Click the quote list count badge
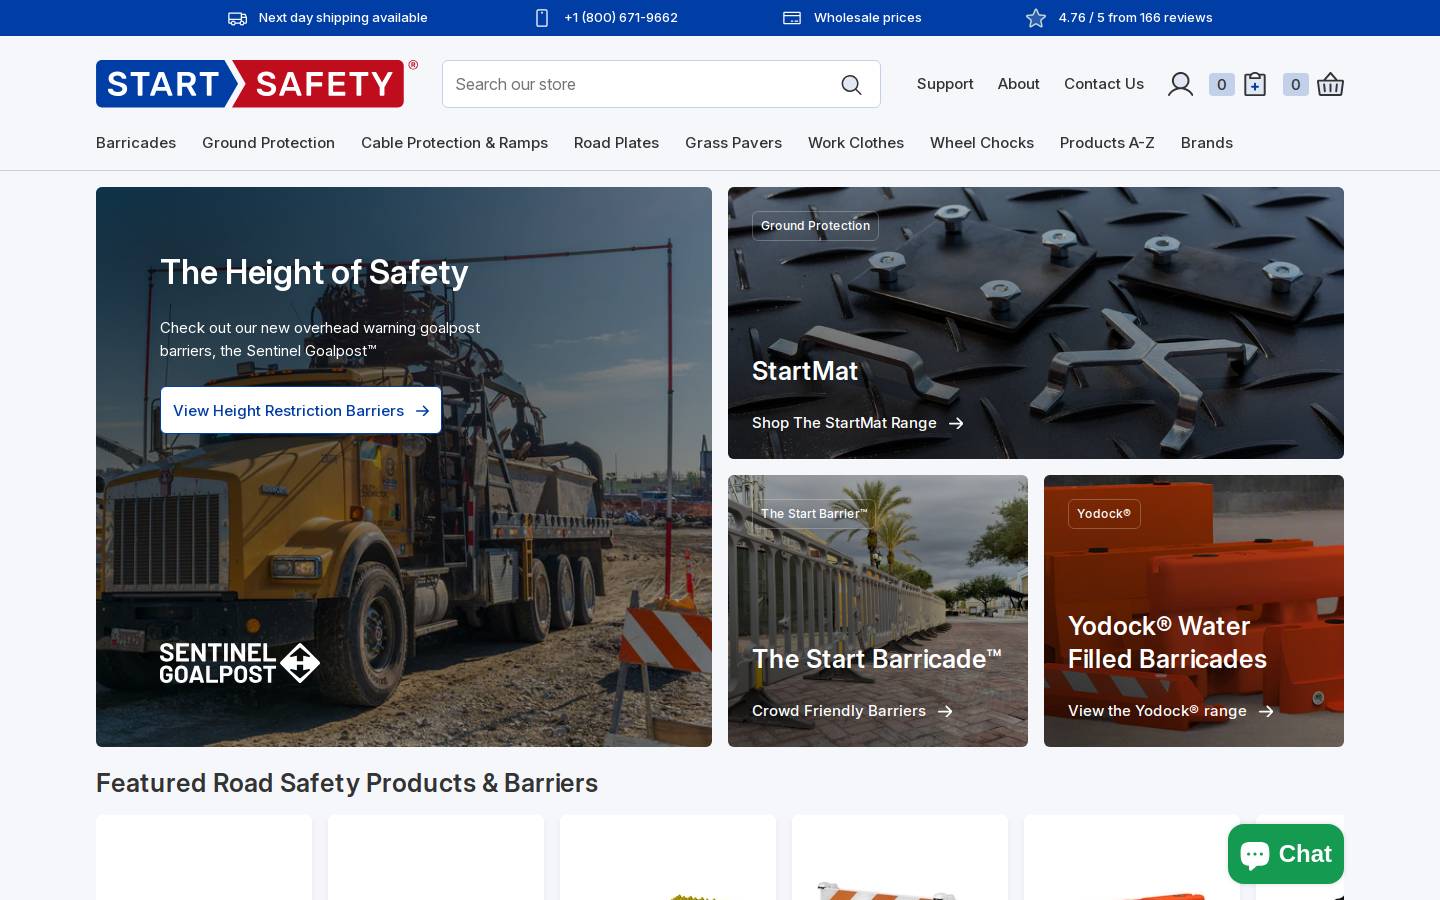 tap(1221, 85)
